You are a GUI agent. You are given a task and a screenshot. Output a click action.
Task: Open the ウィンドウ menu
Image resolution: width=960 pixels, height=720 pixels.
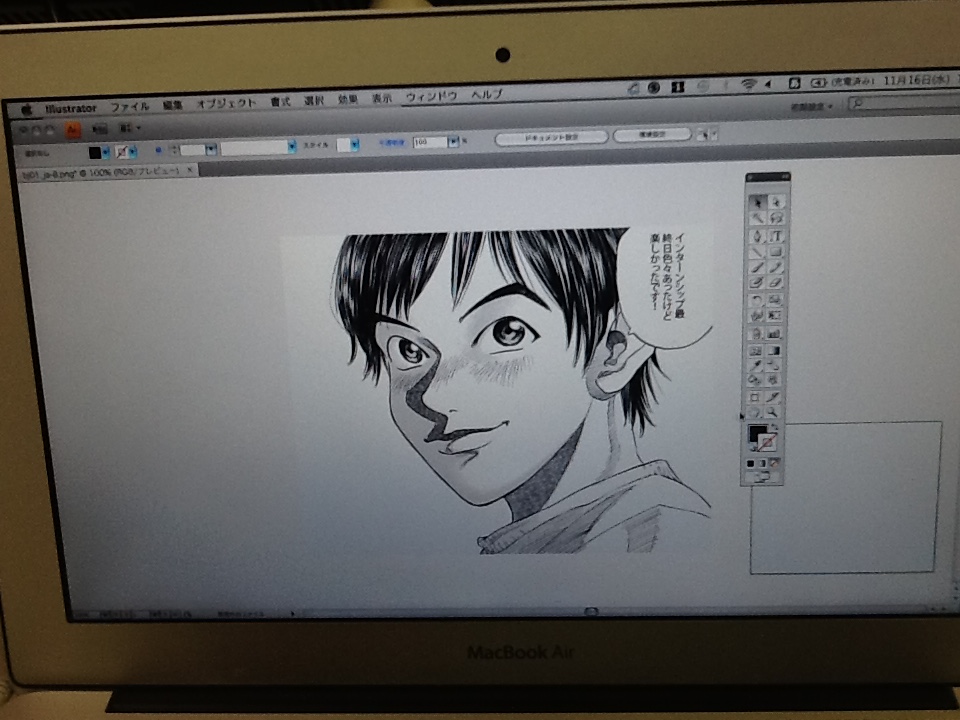point(432,97)
